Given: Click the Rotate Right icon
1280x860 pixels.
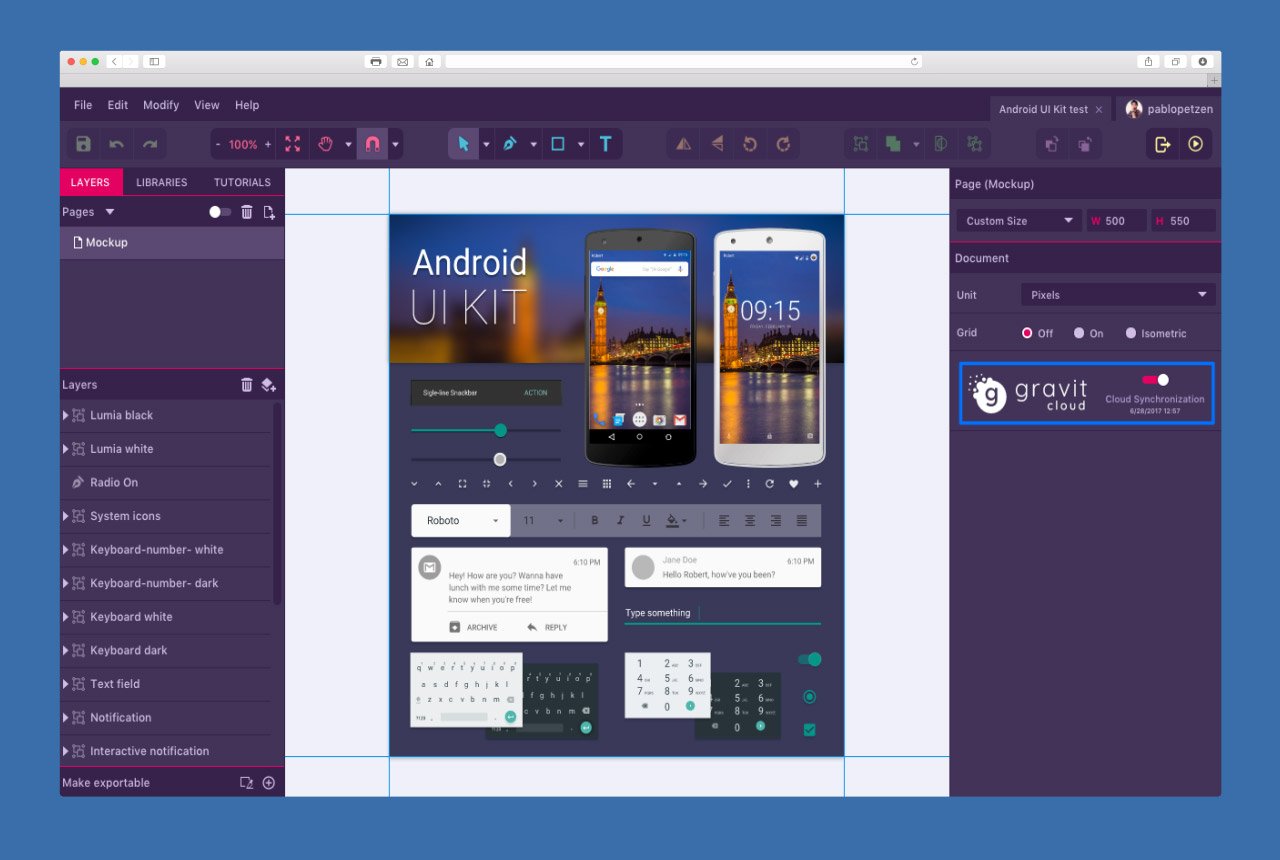Looking at the screenshot, I should 783,143.
